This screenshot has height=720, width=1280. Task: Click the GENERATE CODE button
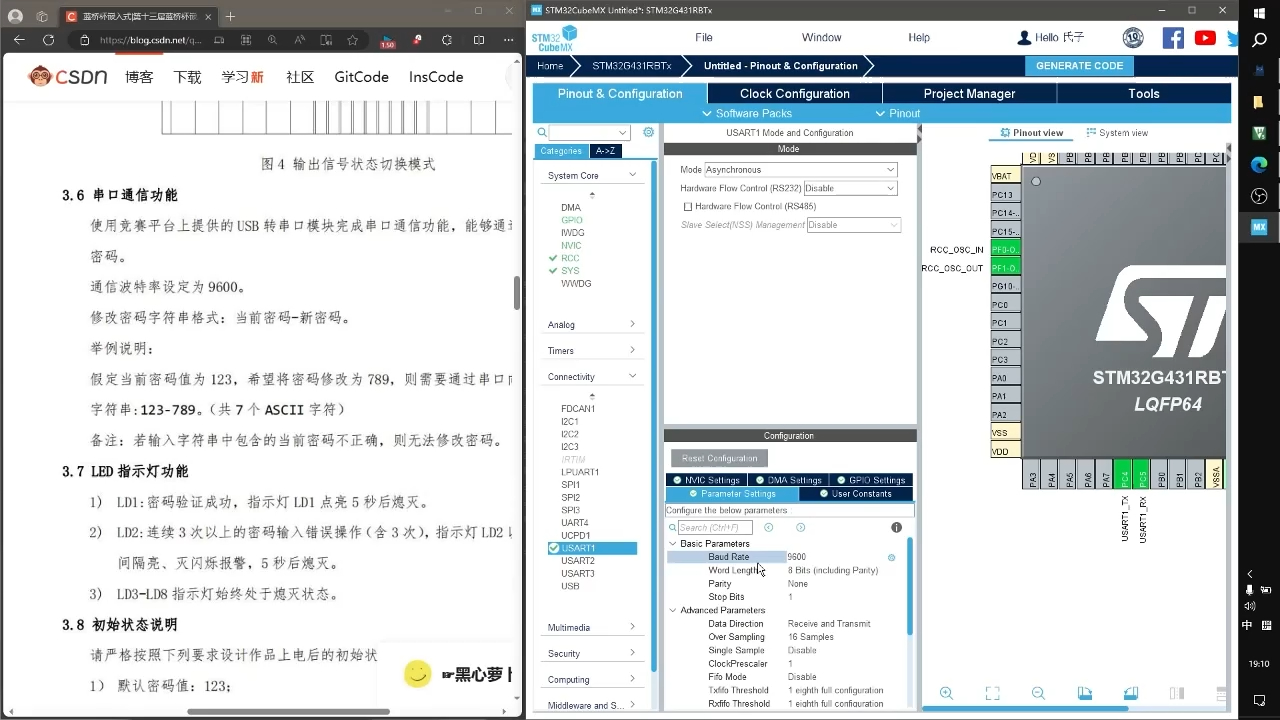tap(1079, 66)
